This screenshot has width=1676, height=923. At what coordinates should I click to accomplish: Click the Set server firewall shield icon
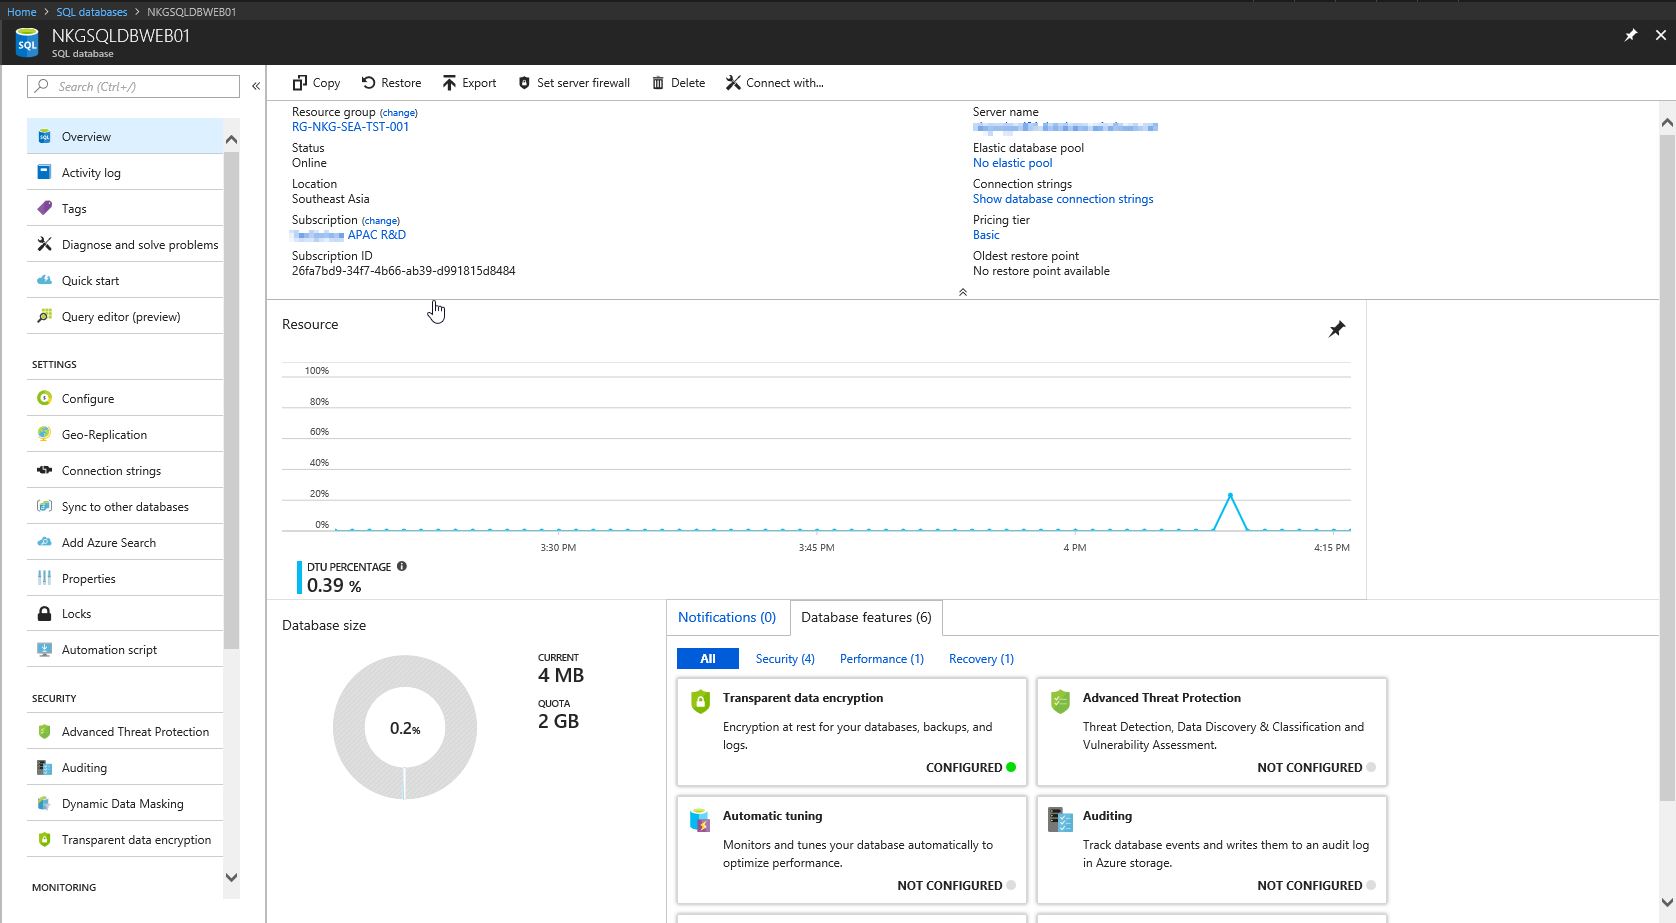tap(524, 83)
